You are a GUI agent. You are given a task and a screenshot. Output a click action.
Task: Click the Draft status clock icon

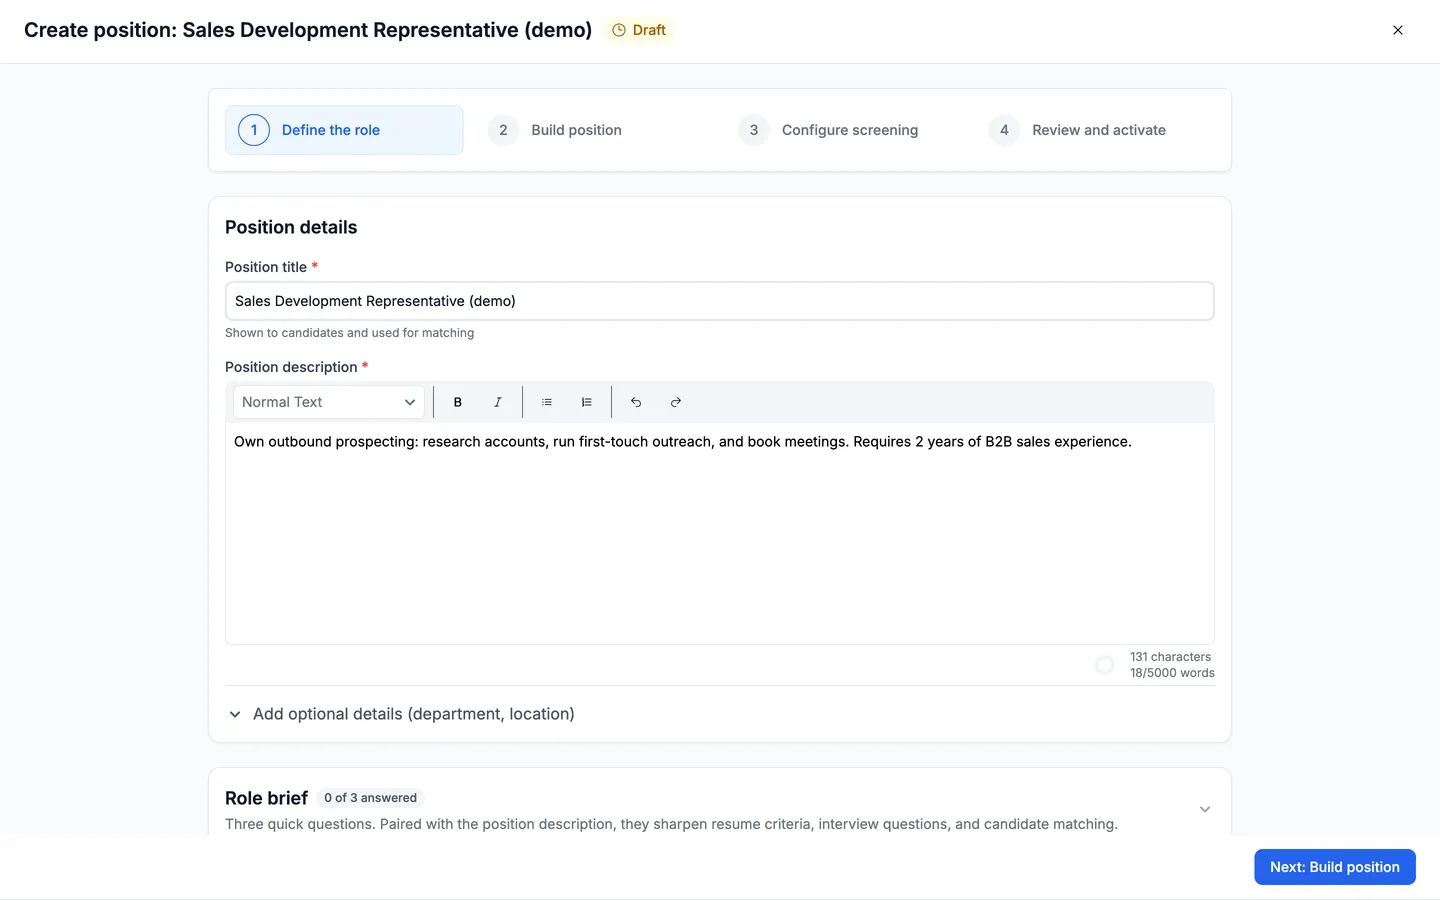point(619,30)
